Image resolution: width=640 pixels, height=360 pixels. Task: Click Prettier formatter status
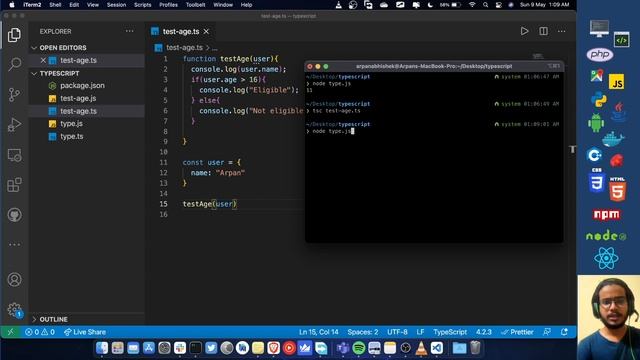tap(517, 332)
